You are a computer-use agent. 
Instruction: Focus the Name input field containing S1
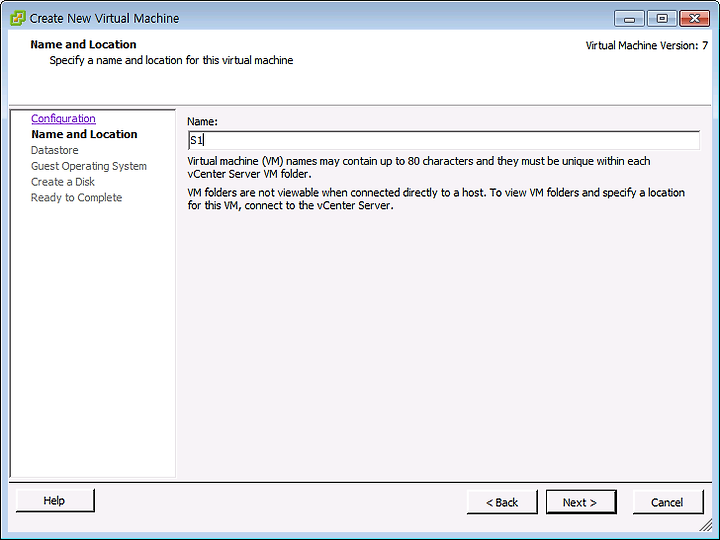[x=444, y=140]
